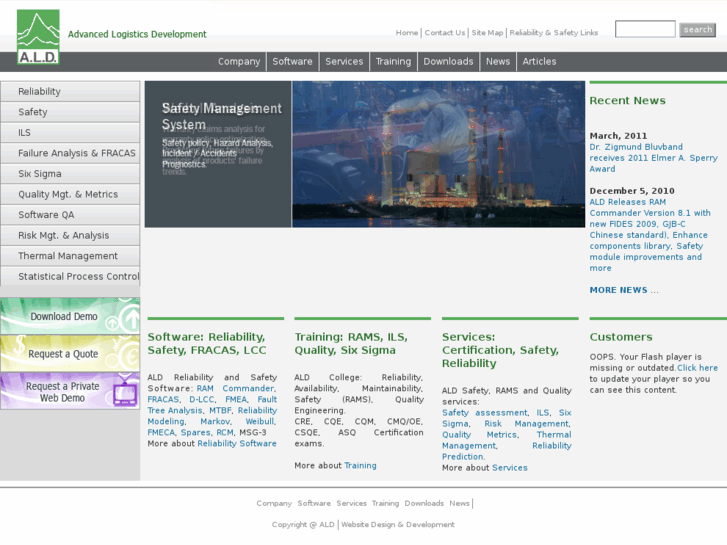Open Request a Private Web Demo

coord(70,391)
